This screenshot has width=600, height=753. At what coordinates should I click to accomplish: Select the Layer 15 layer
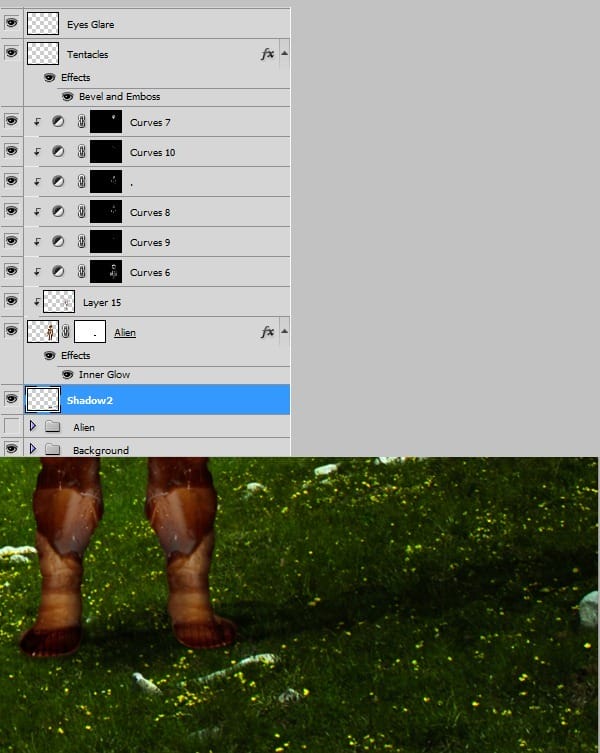pos(102,302)
